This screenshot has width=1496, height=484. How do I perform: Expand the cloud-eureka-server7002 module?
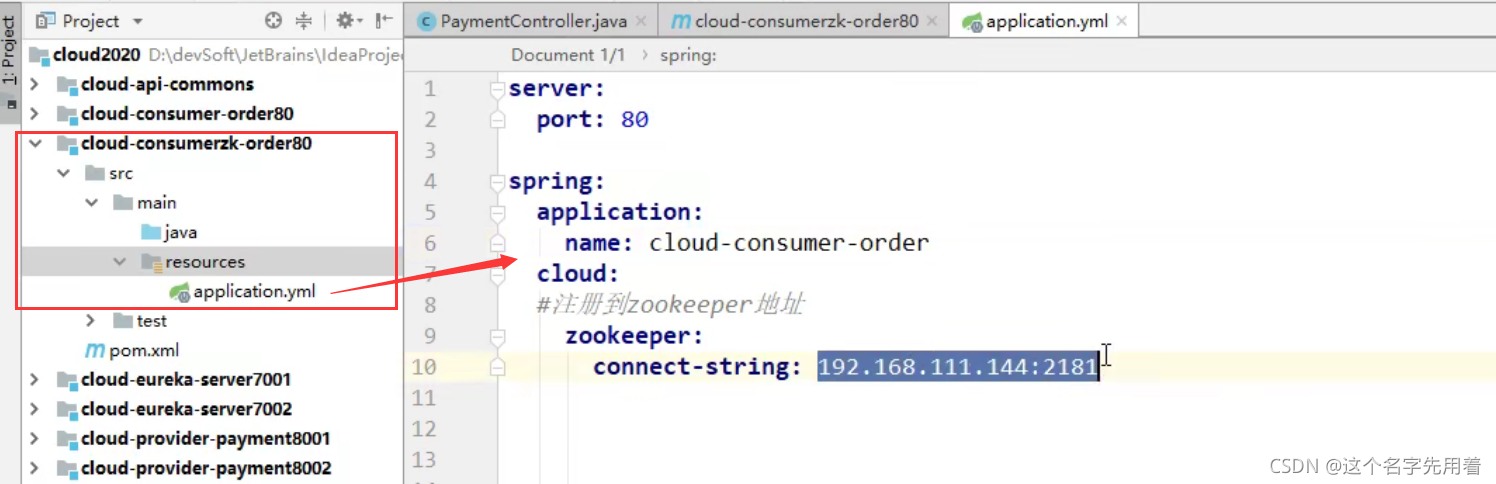[x=35, y=409]
